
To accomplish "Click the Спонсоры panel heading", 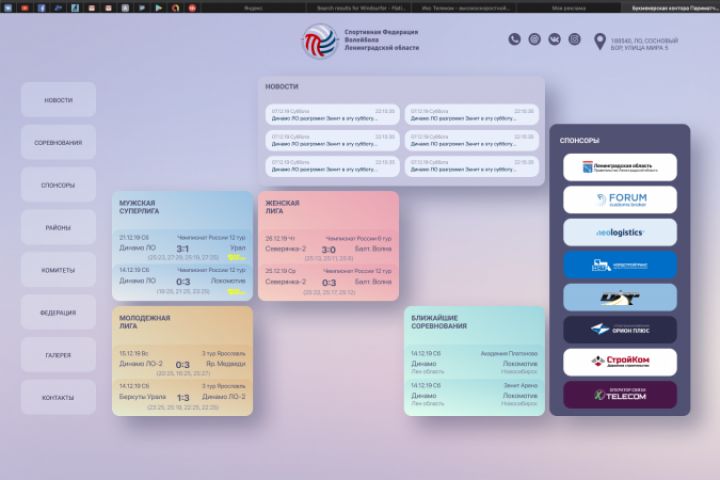I will click(579, 141).
